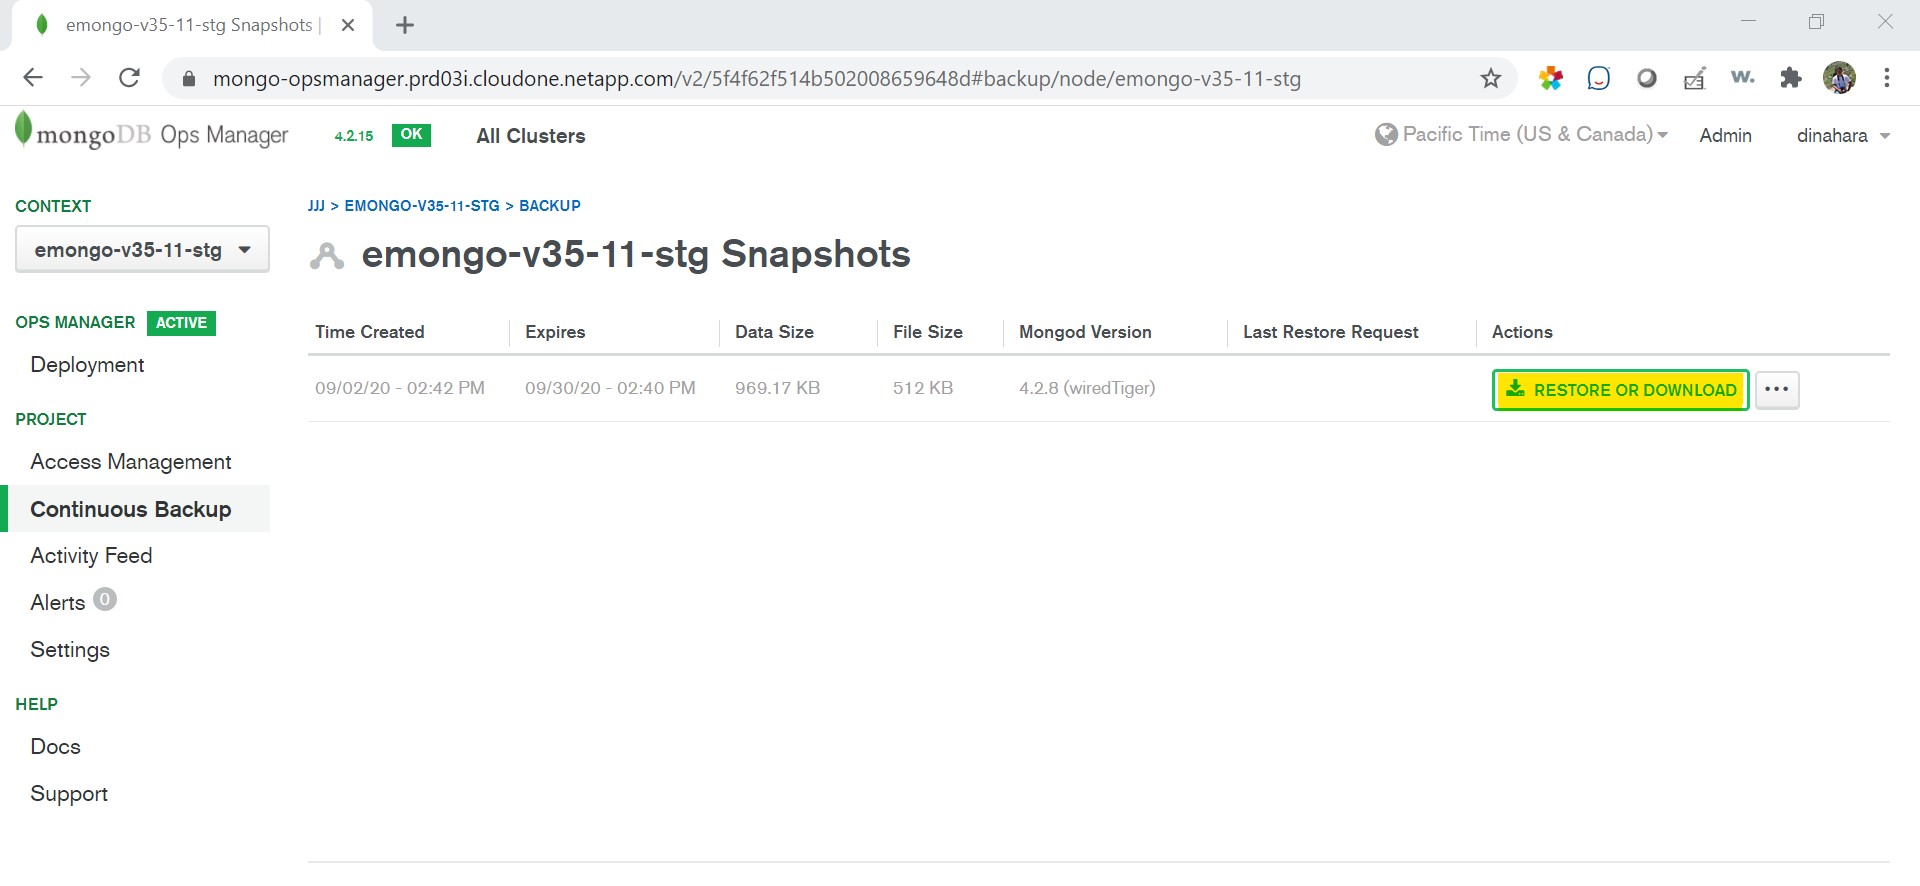
Task: Click the browser back arrow
Action: [33, 78]
